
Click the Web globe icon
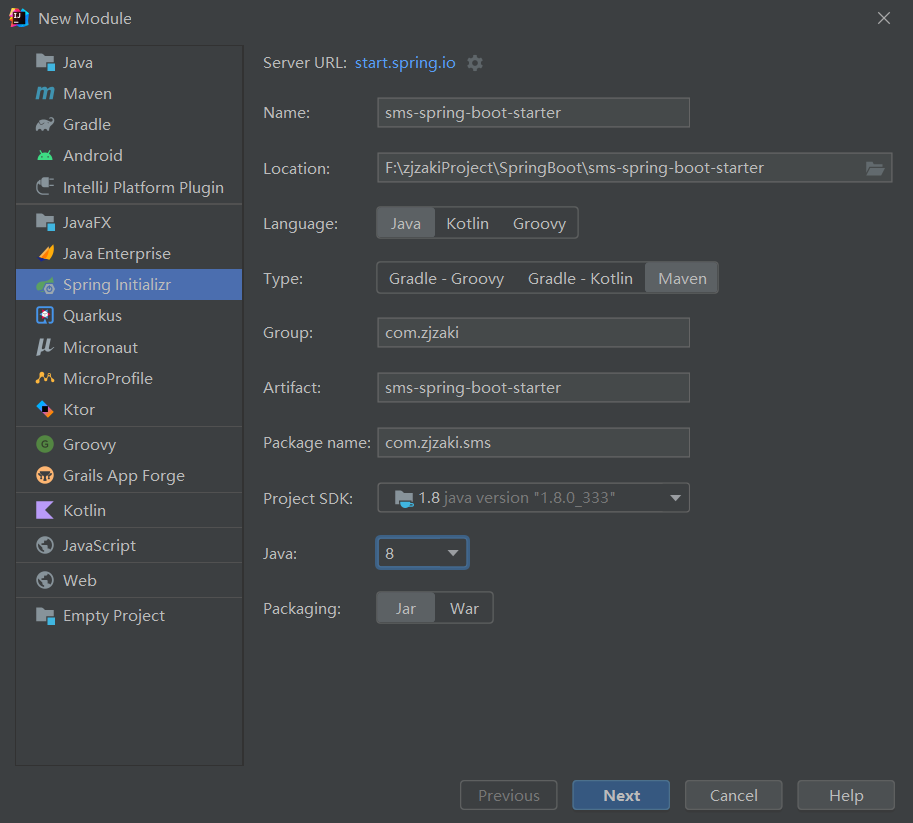click(45, 580)
